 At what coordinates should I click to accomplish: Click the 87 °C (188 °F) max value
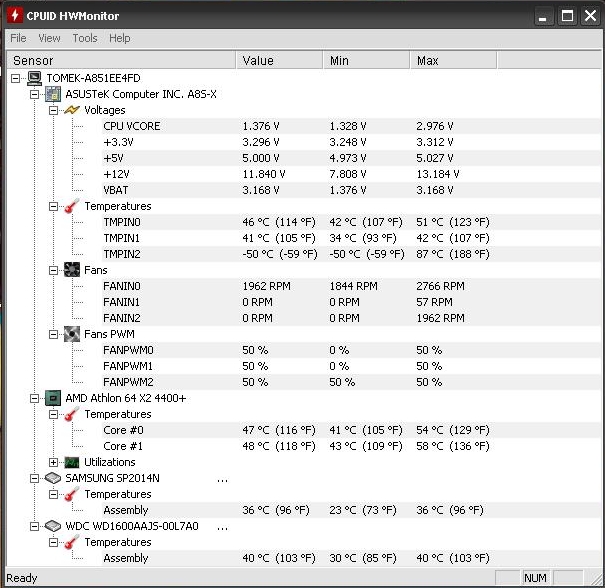(x=453, y=254)
